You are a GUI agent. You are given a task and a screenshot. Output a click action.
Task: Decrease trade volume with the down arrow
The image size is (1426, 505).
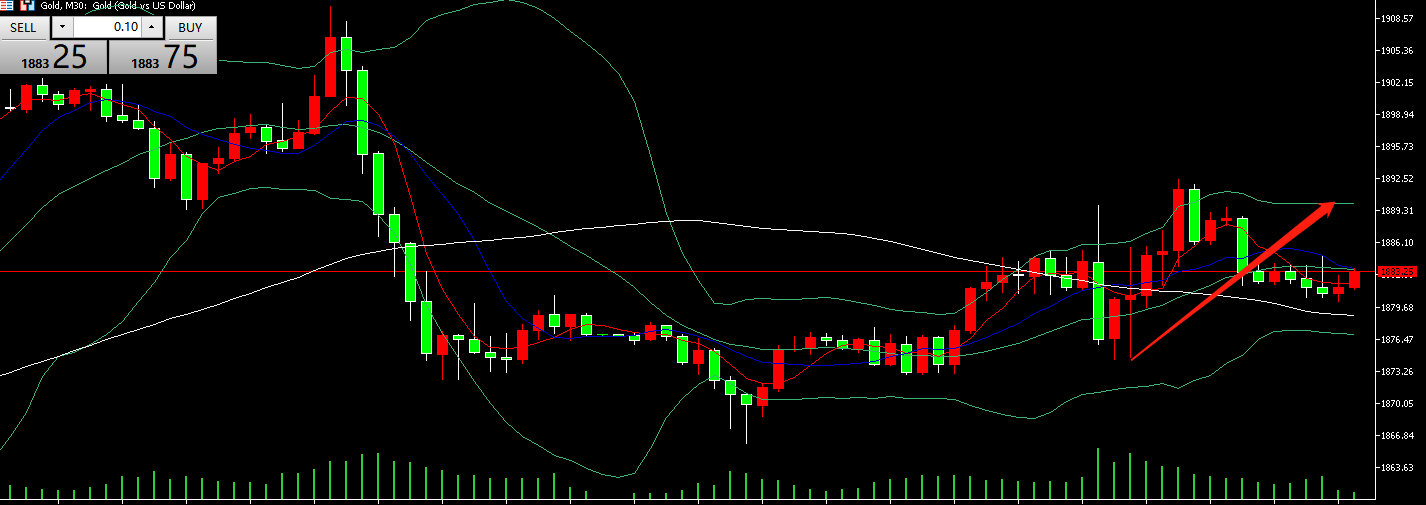point(61,28)
